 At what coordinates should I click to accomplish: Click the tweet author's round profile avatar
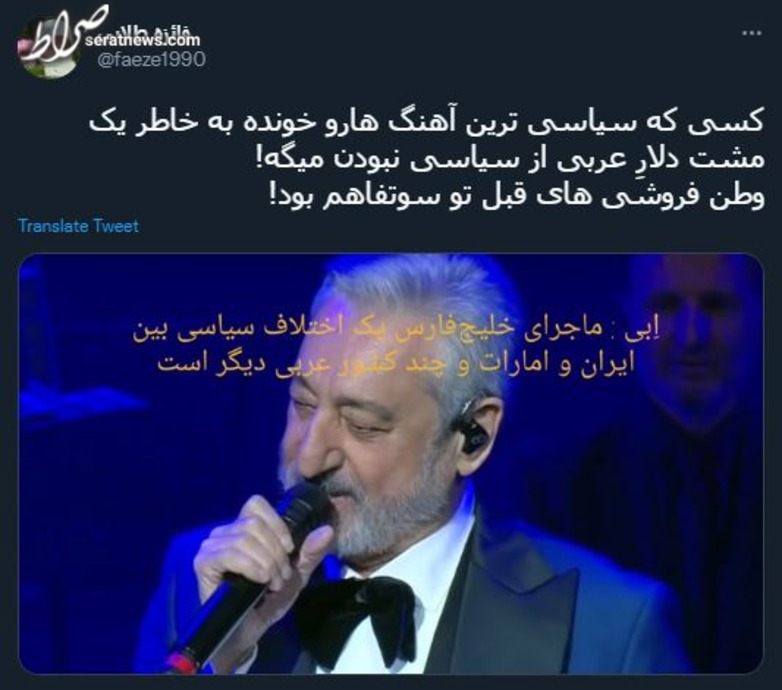50,48
